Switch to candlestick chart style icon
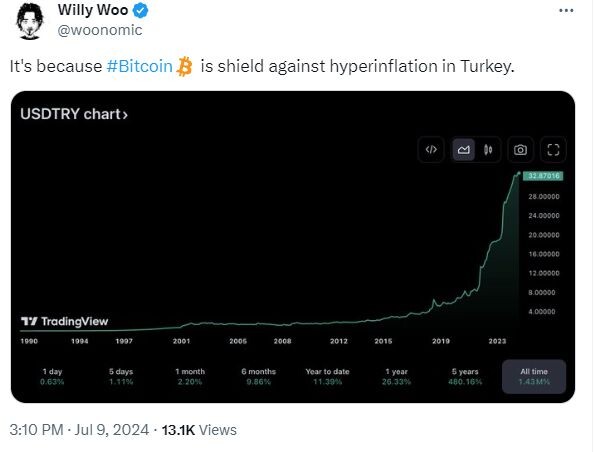 488,150
